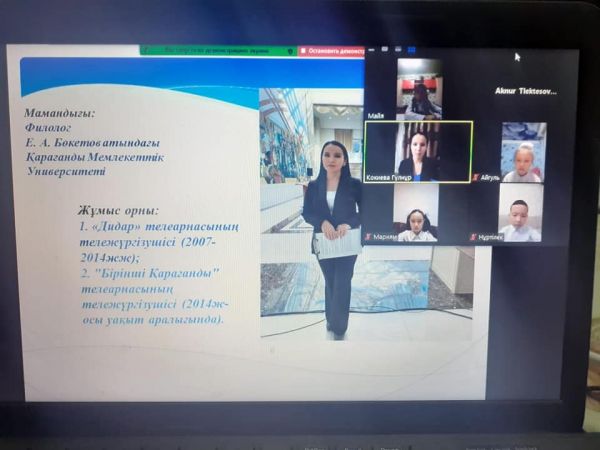Open the shield security icon in sharing bar
This screenshot has height=450, width=600.
tap(291, 50)
